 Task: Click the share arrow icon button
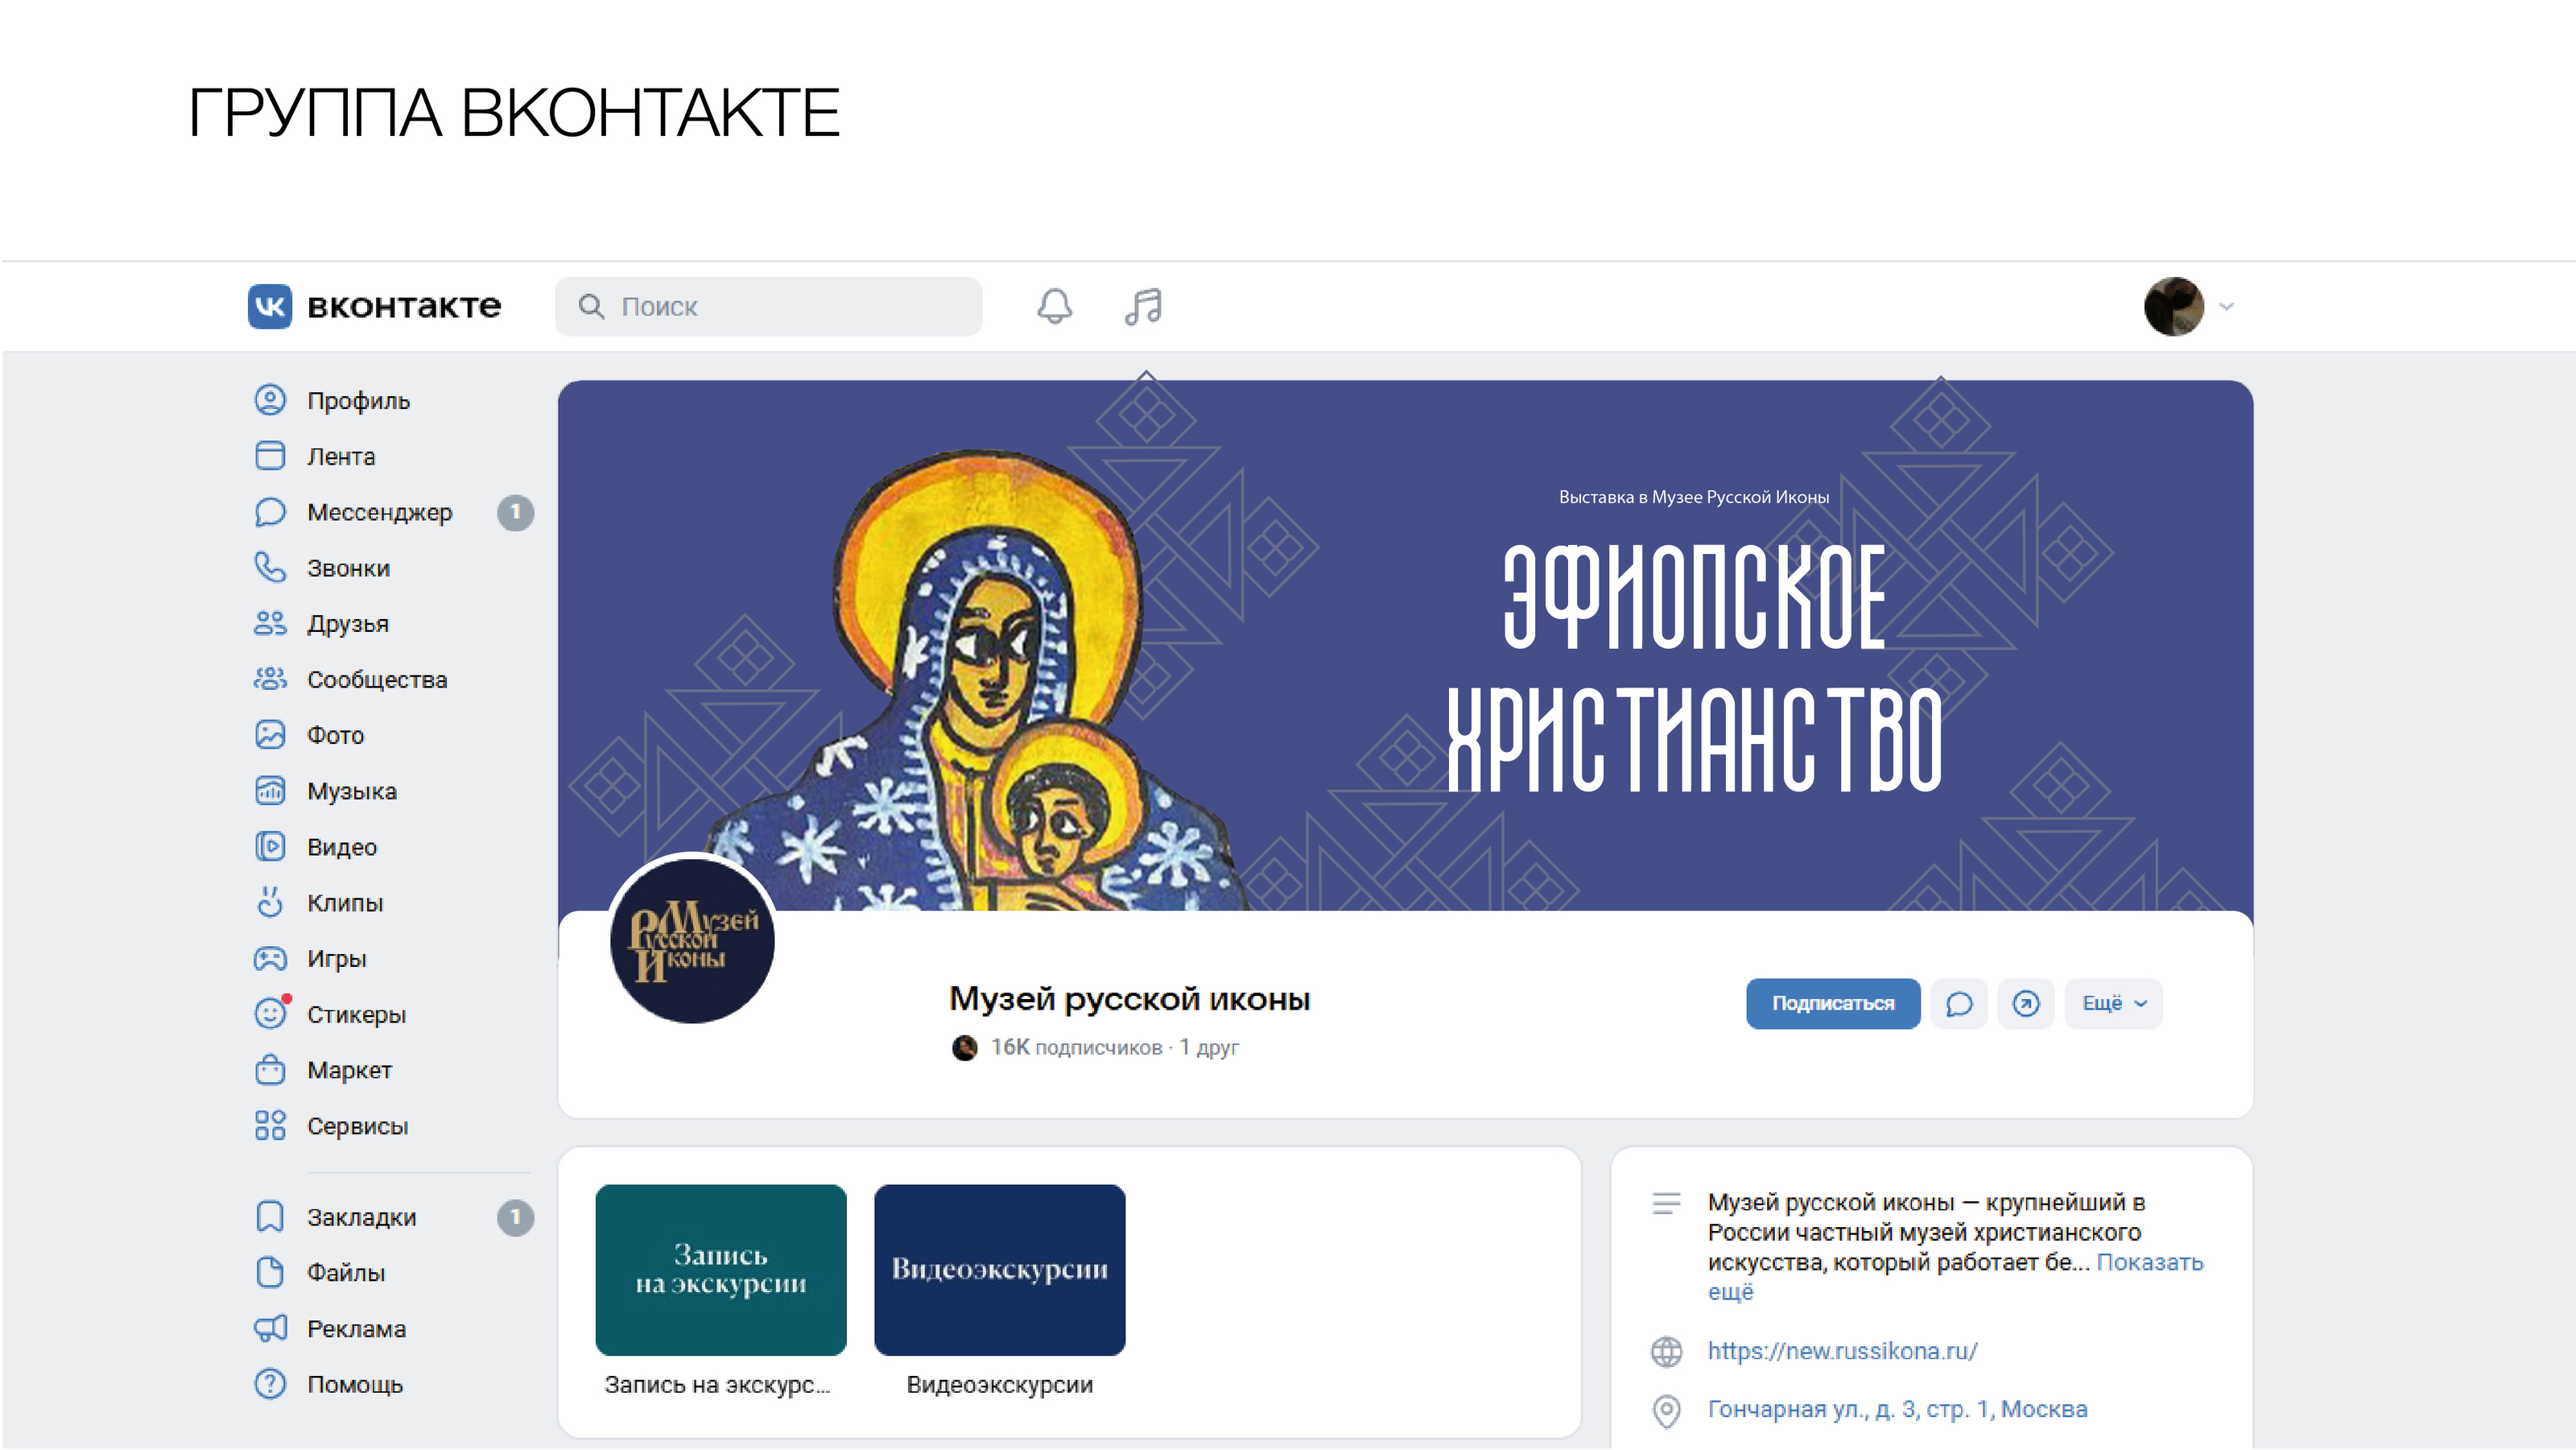(2026, 1003)
